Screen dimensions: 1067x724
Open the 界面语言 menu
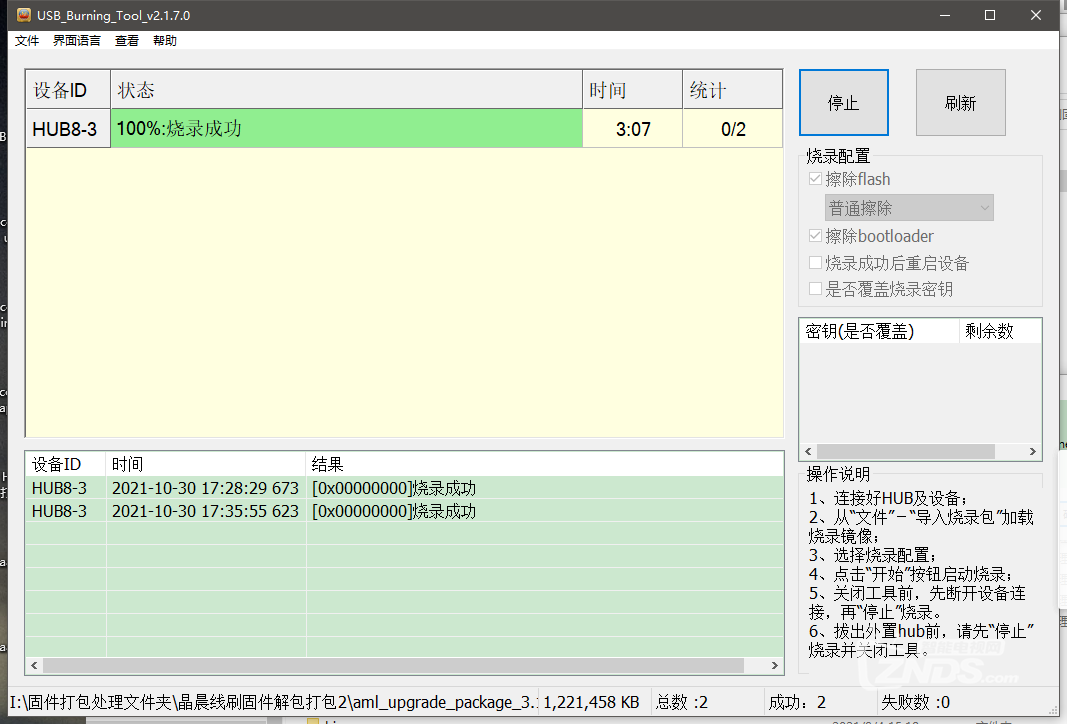click(77, 41)
